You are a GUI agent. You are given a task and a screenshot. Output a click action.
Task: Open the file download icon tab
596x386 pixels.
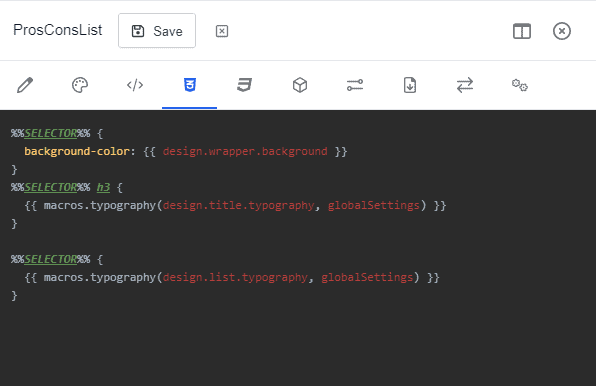[410, 85]
